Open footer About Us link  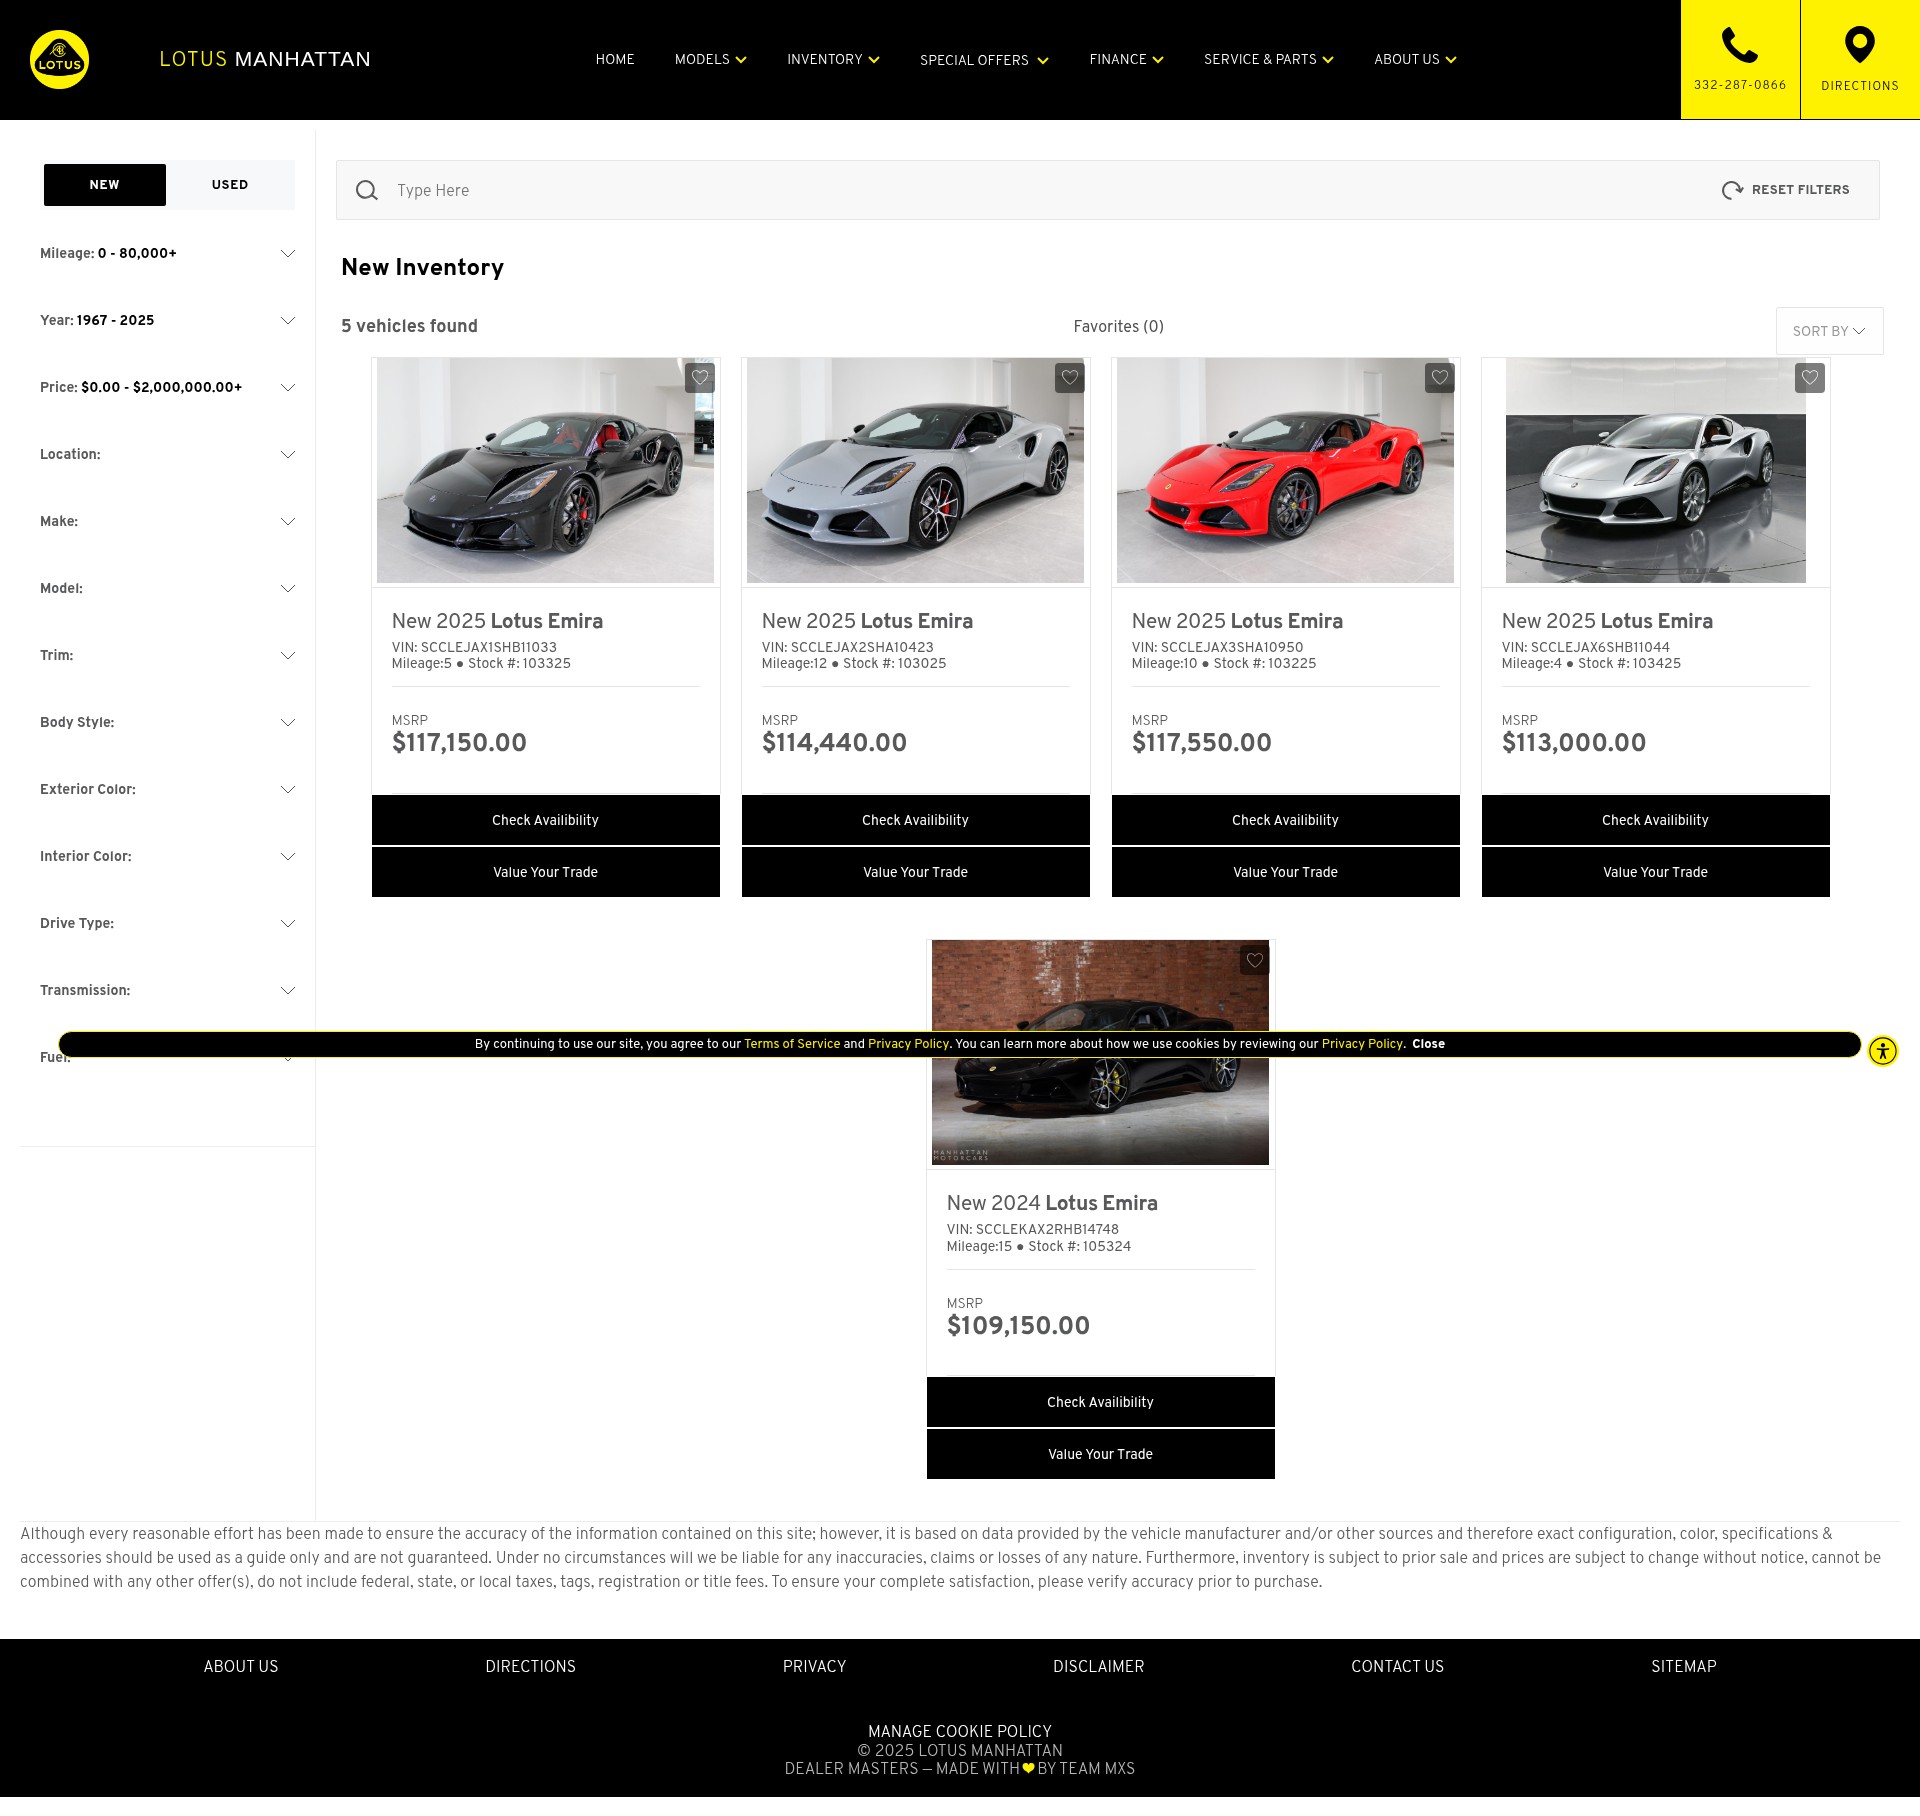(x=241, y=1666)
